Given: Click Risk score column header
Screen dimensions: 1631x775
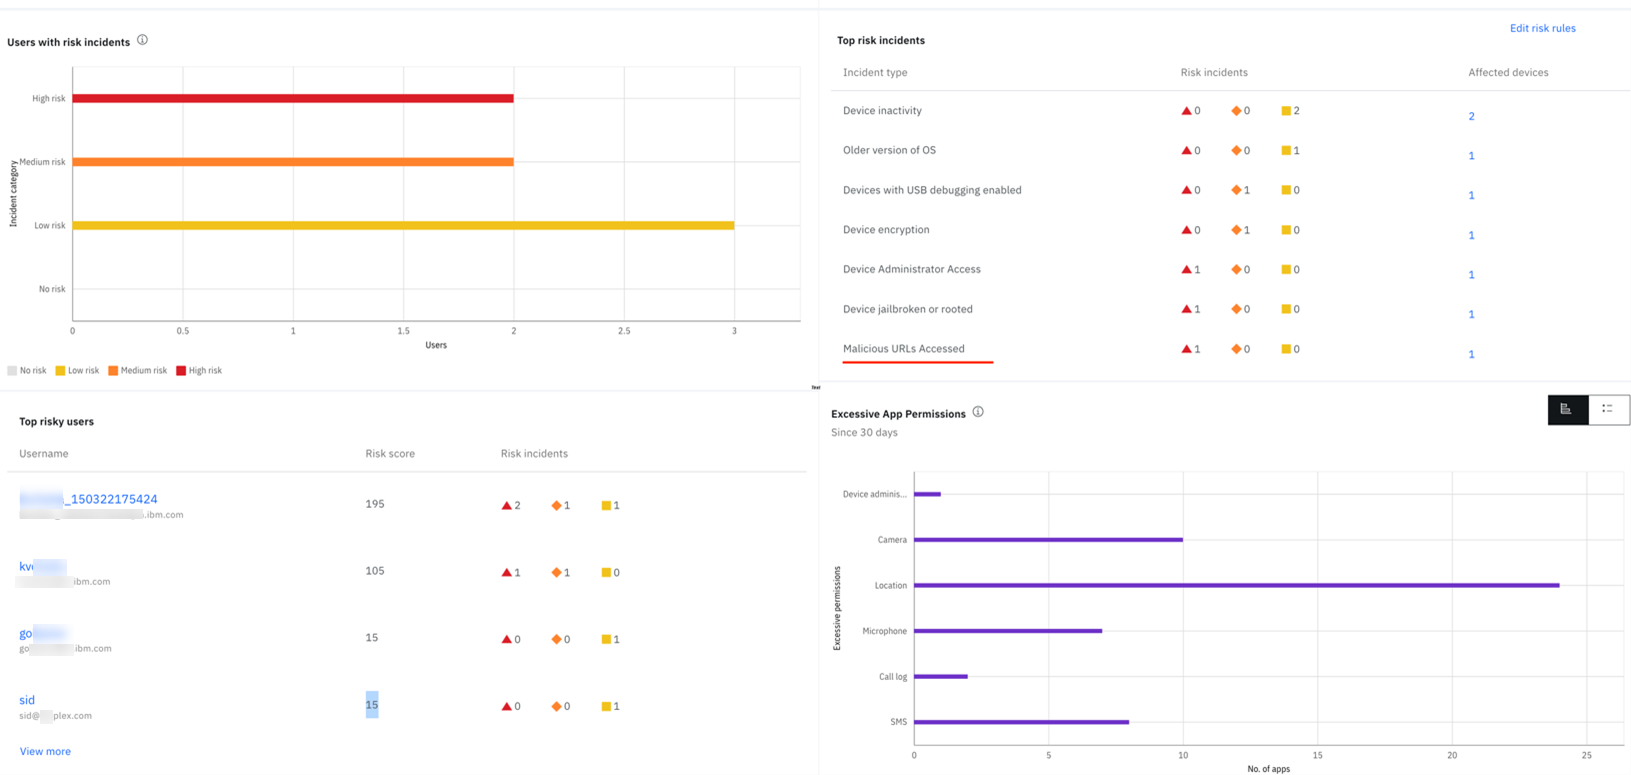Looking at the screenshot, I should pos(390,454).
